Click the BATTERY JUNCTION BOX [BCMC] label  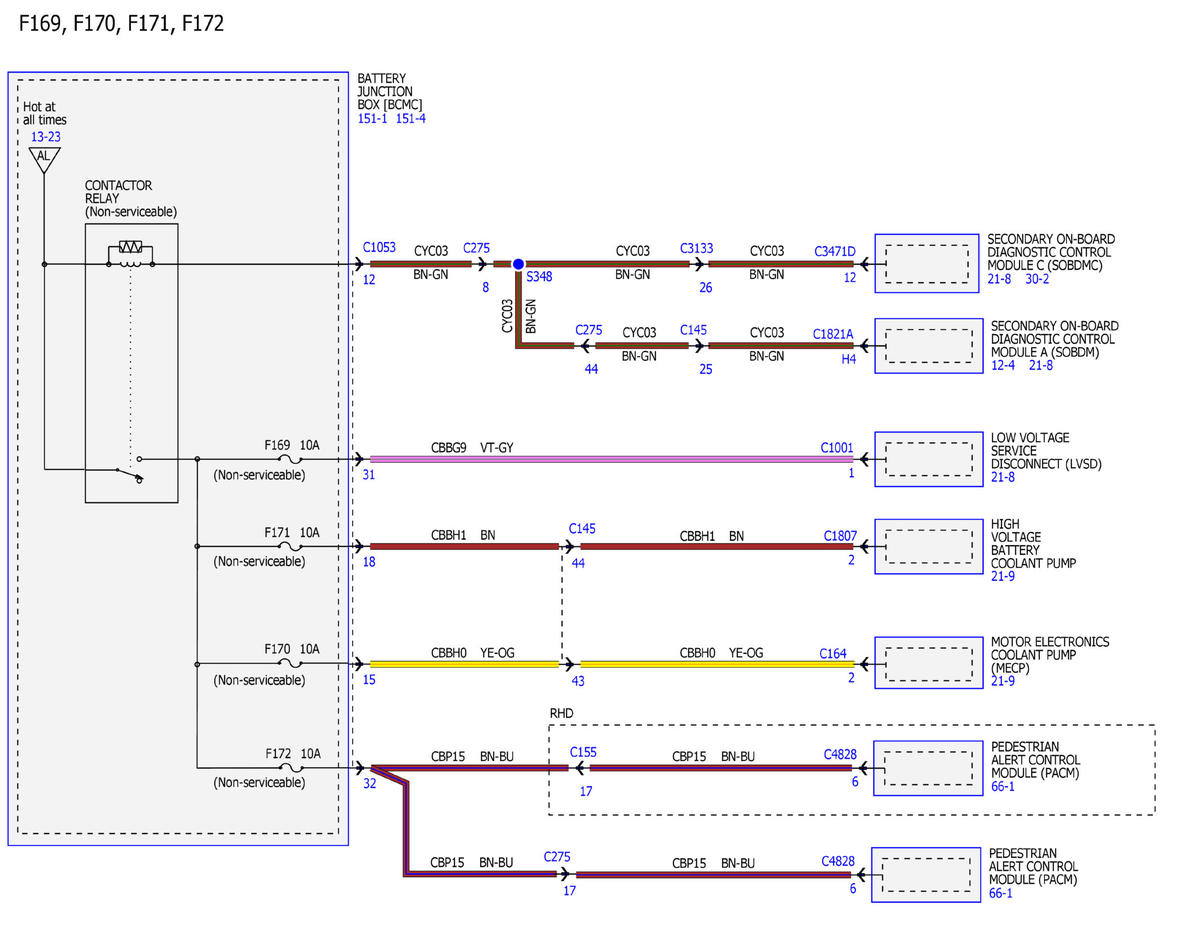pyautogui.click(x=390, y=91)
